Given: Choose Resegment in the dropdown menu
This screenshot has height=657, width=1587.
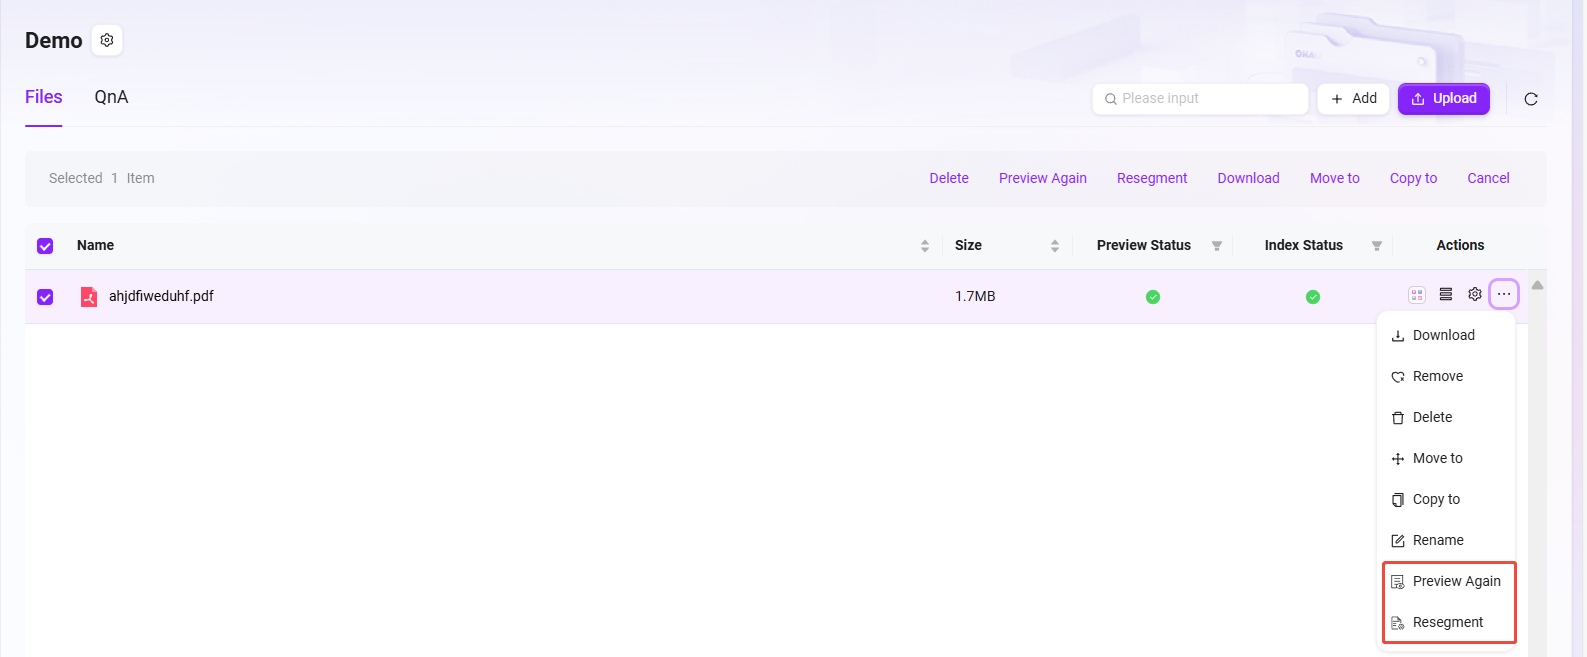Looking at the screenshot, I should point(1447,622).
